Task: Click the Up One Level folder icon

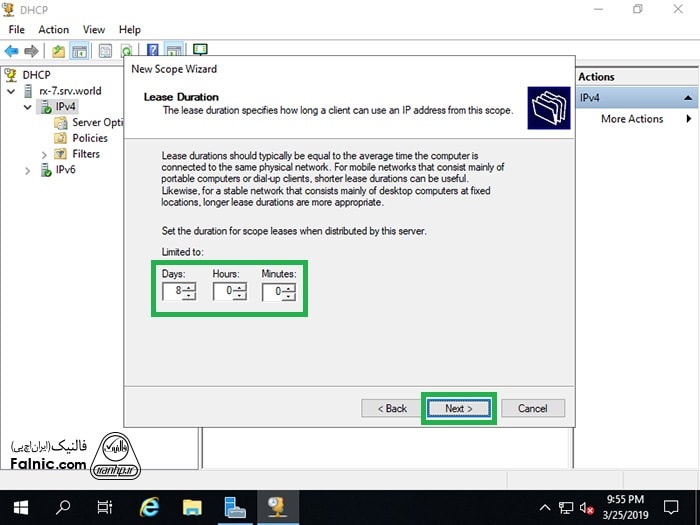Action: (x=58, y=50)
